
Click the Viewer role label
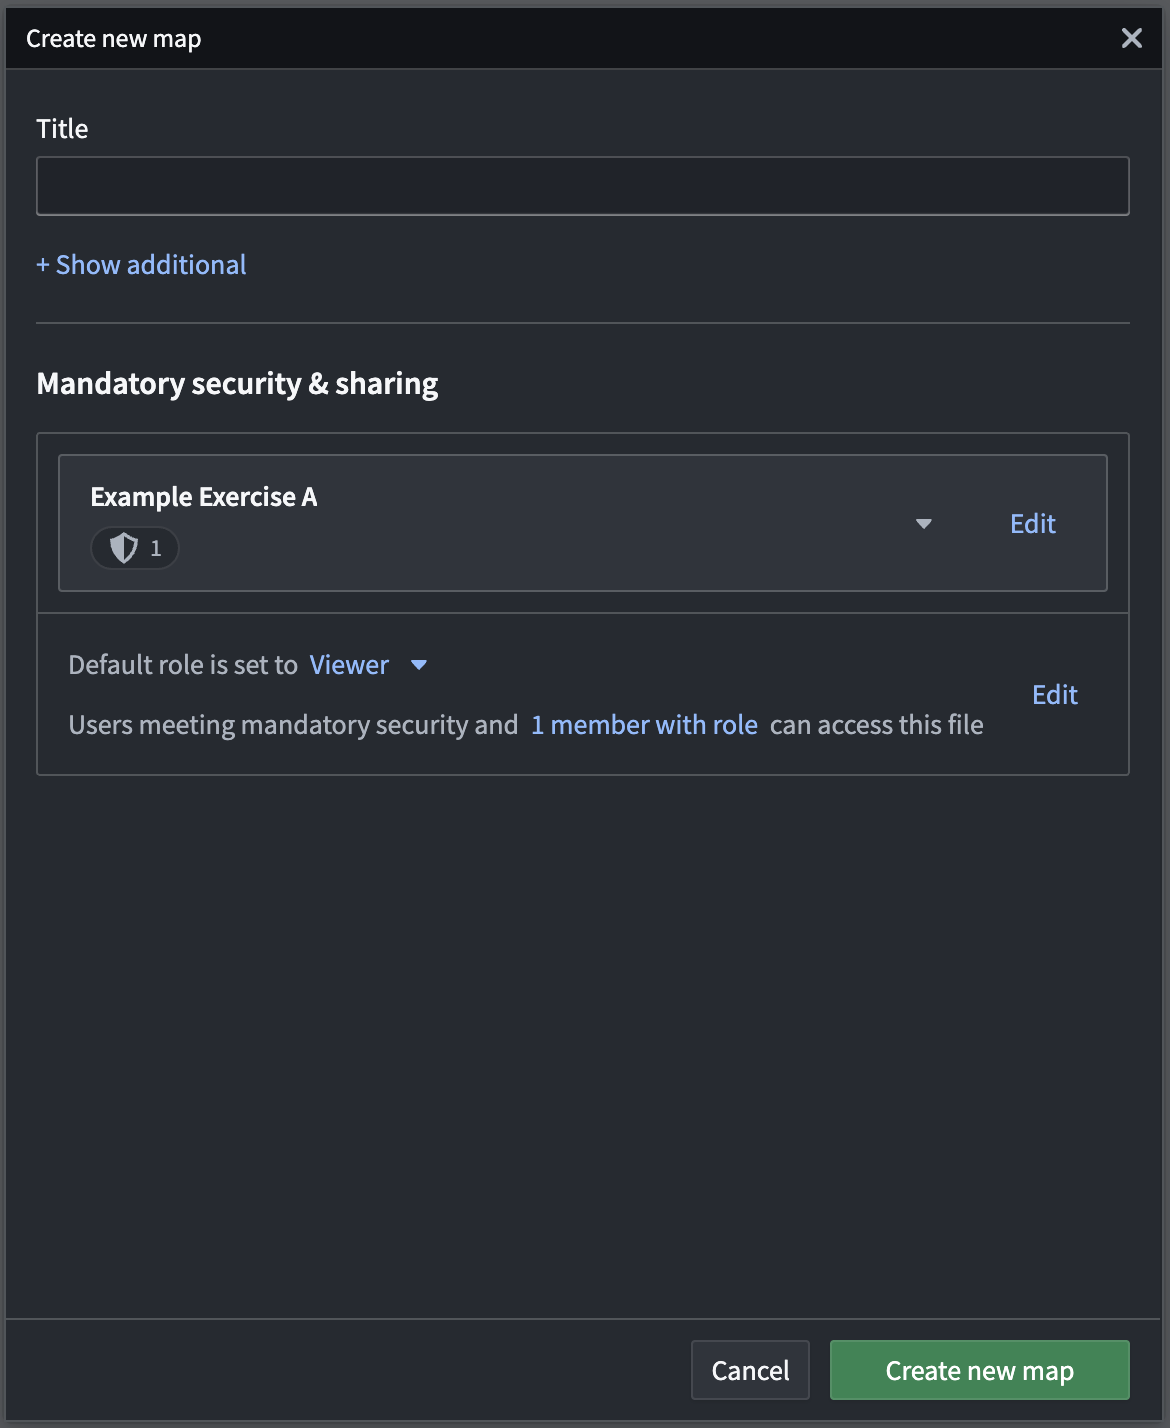coord(349,665)
